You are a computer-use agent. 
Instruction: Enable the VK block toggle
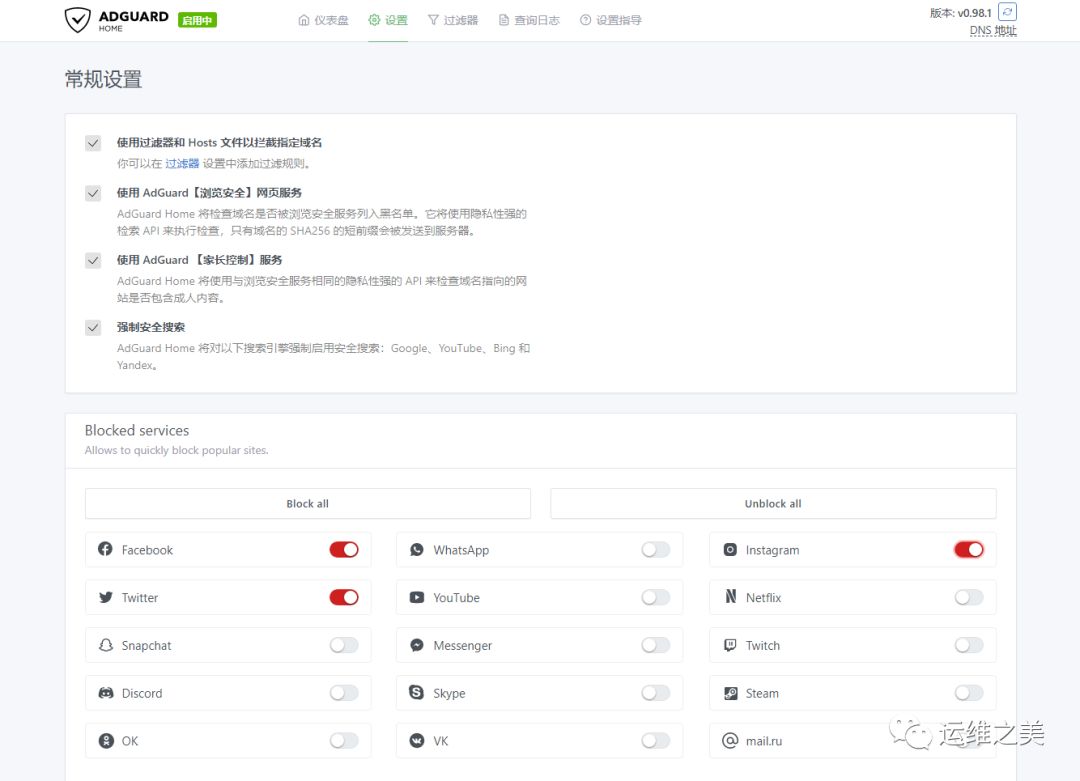(x=656, y=740)
